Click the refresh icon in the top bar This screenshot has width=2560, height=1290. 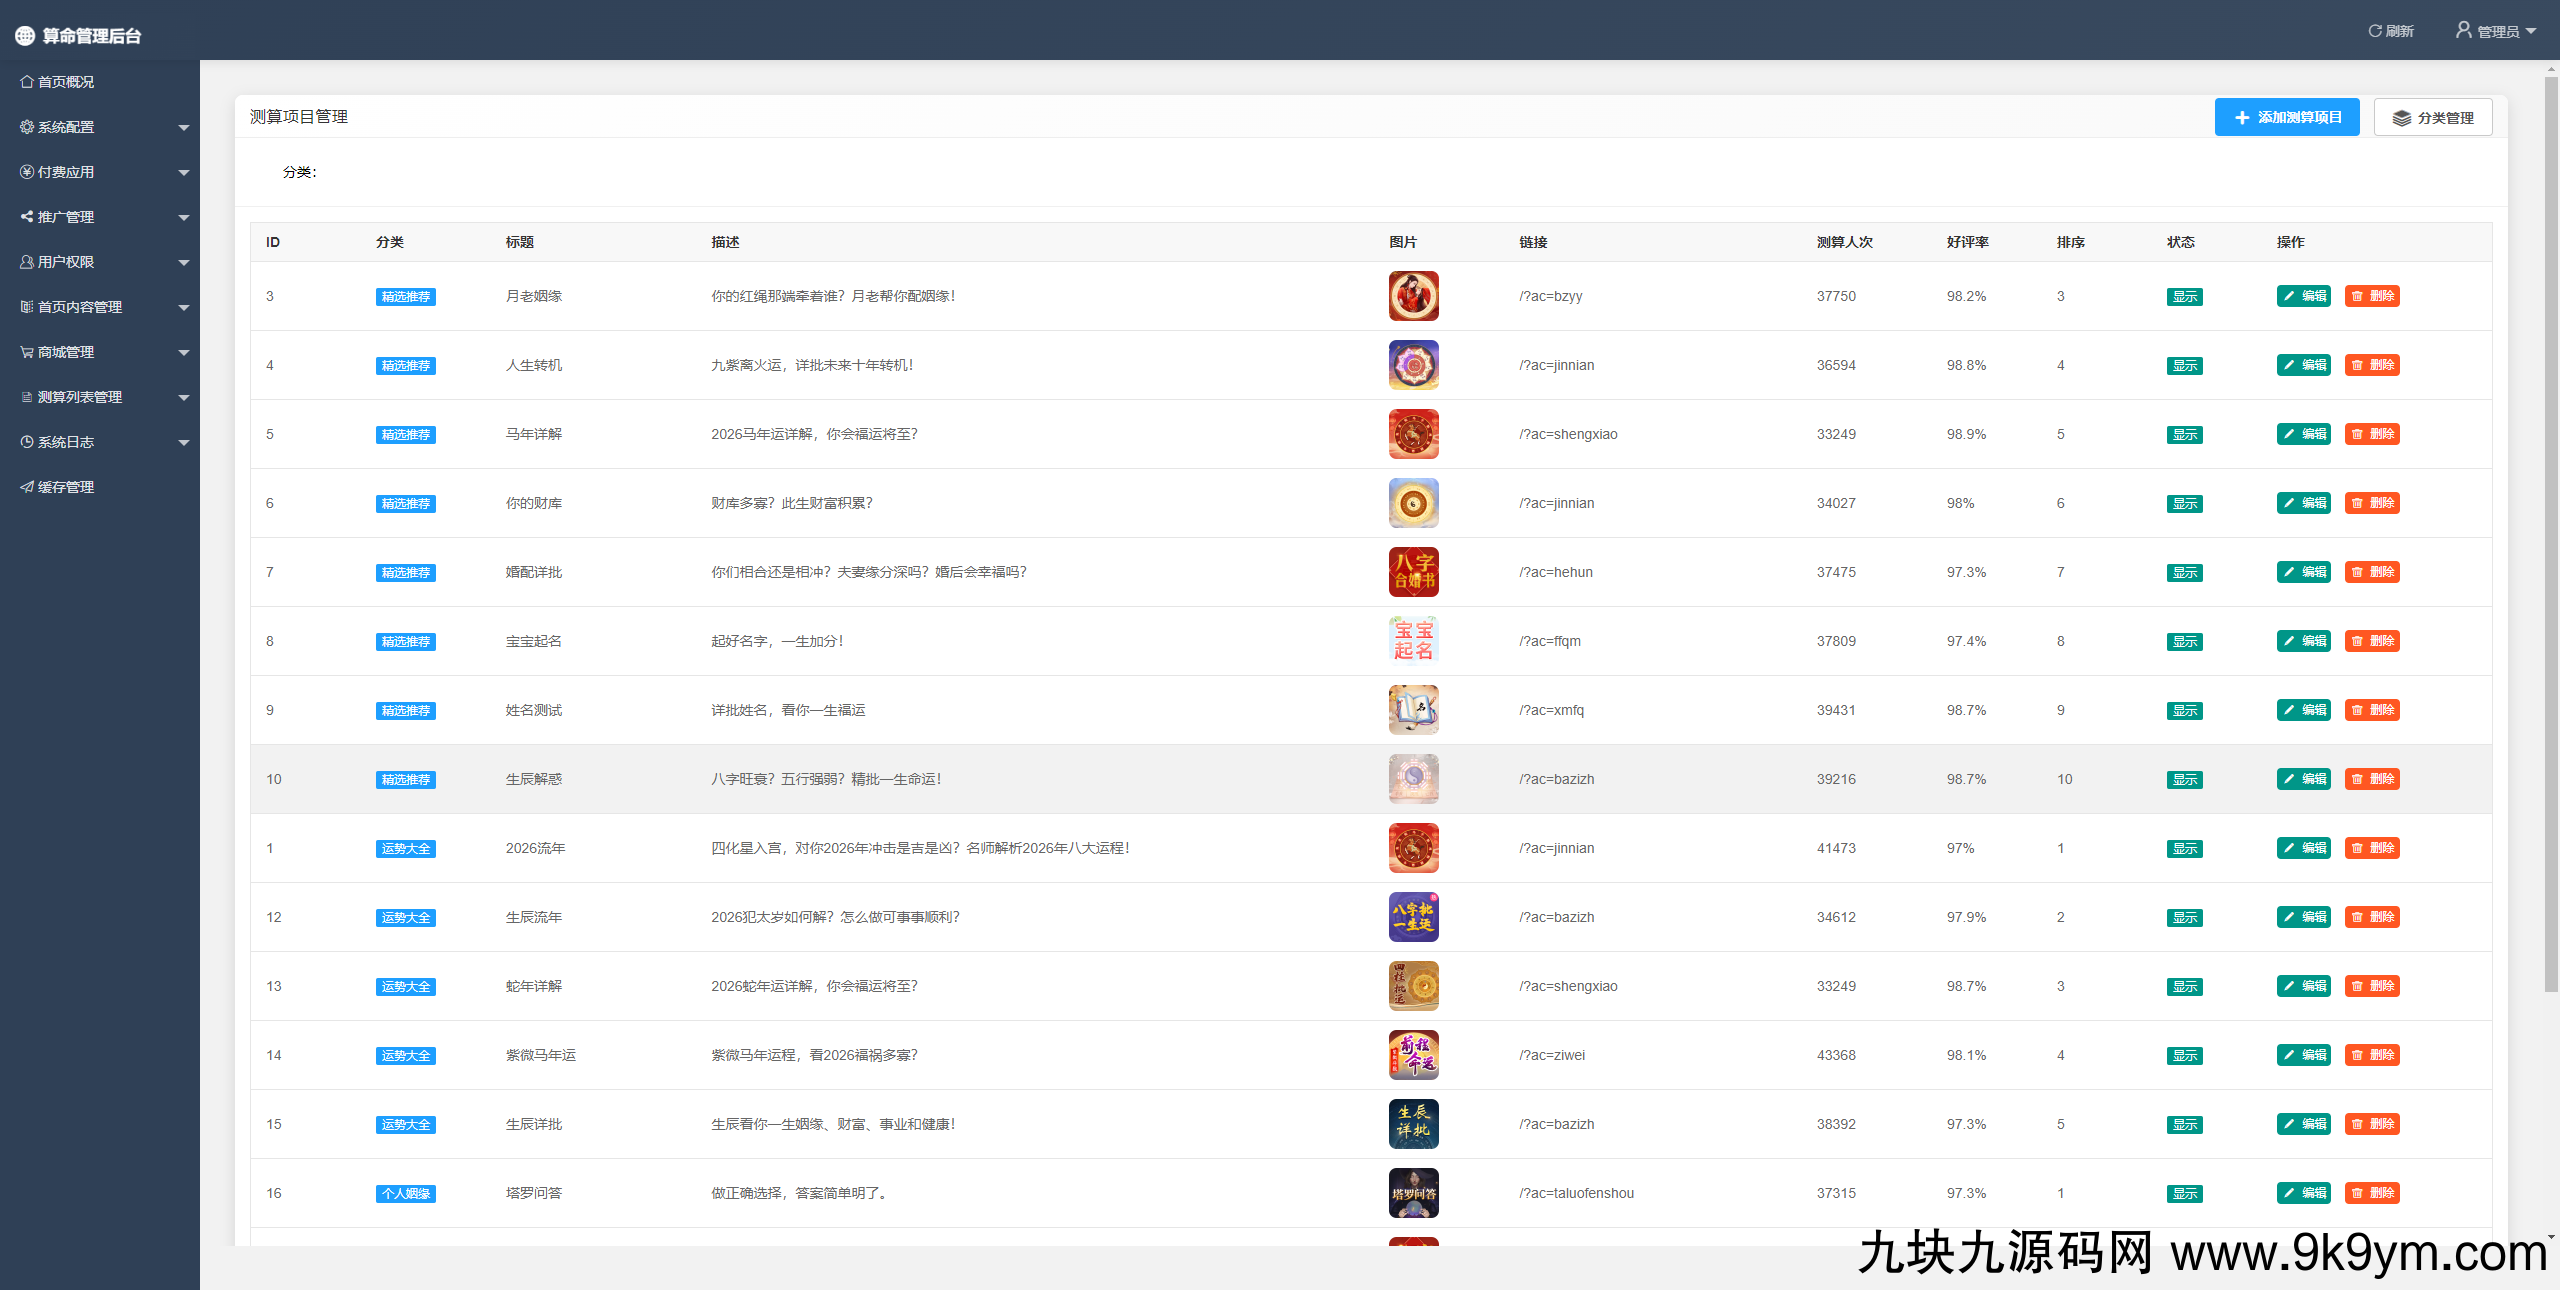2375,31
